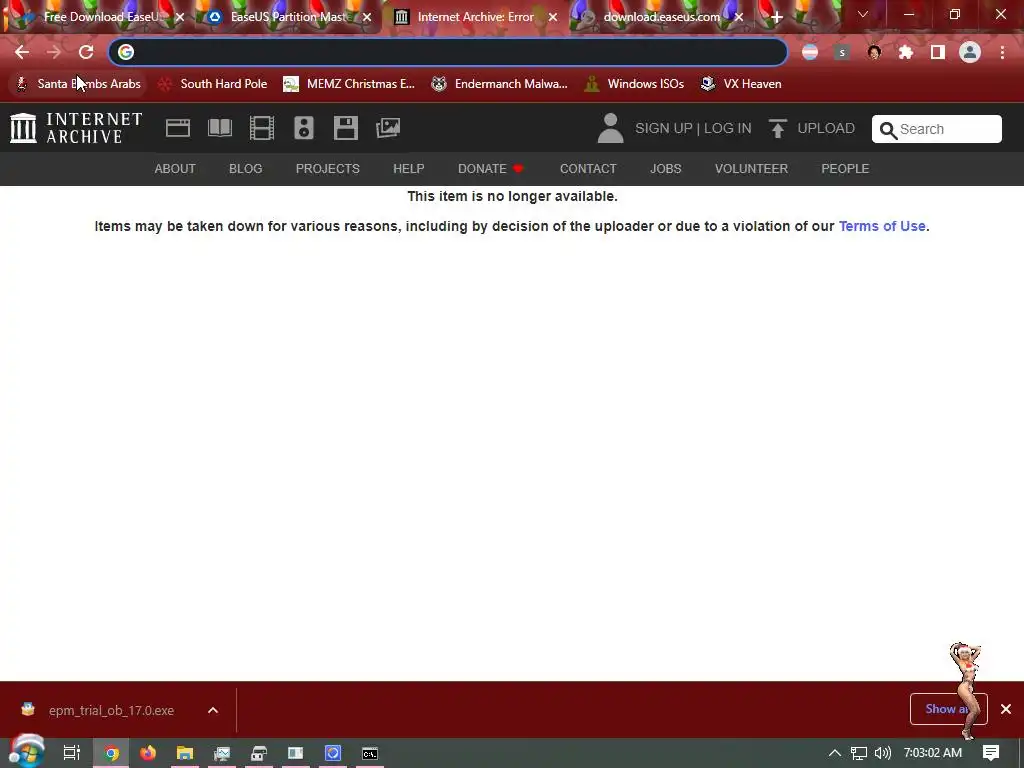This screenshot has height=768, width=1024.
Task: Open Chrome three-dot menu
Action: [1002, 52]
